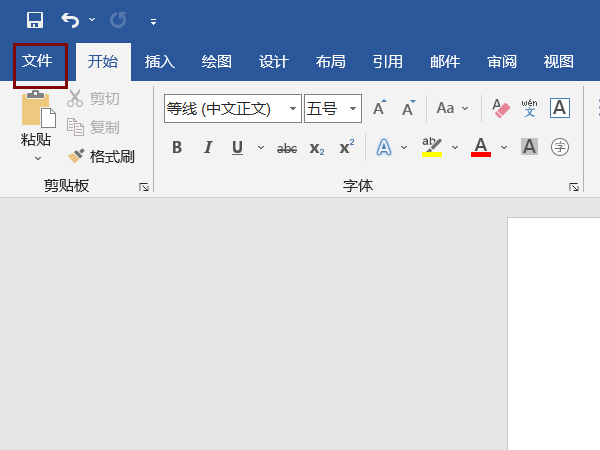Switch to the 插入 (Insert) tab
The image size is (600, 450).
(160, 61)
